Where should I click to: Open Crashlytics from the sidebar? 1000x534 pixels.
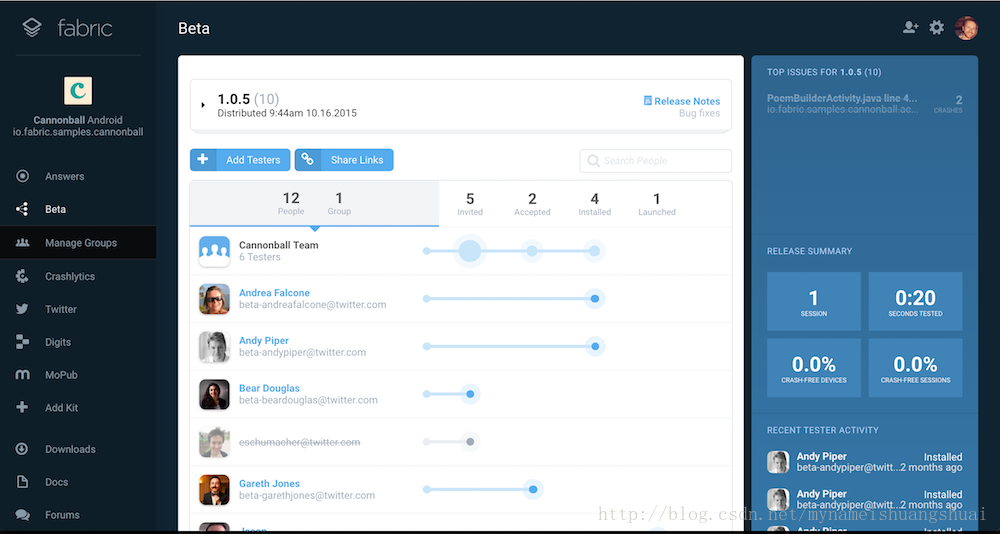[70, 276]
